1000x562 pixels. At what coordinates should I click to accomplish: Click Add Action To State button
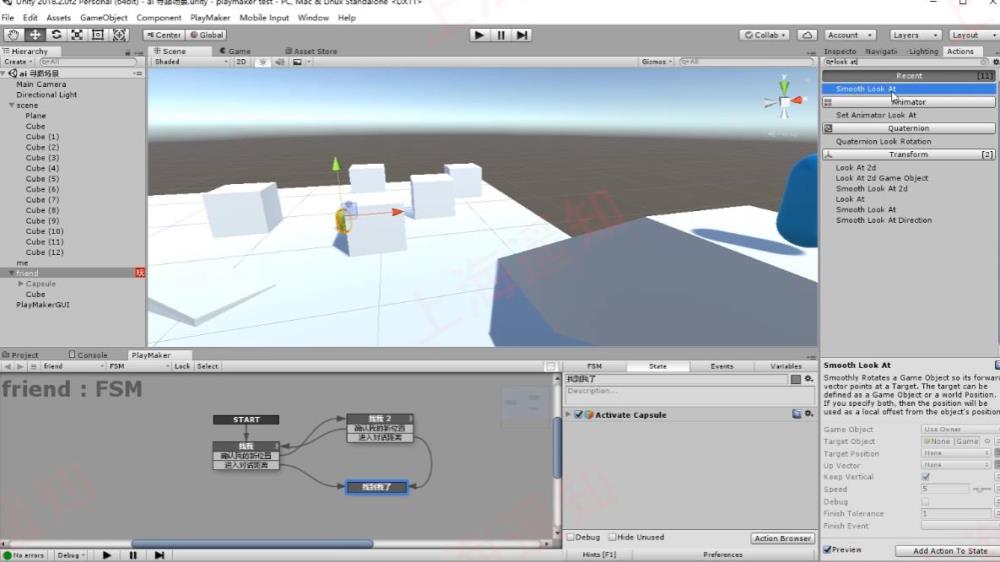(x=950, y=551)
